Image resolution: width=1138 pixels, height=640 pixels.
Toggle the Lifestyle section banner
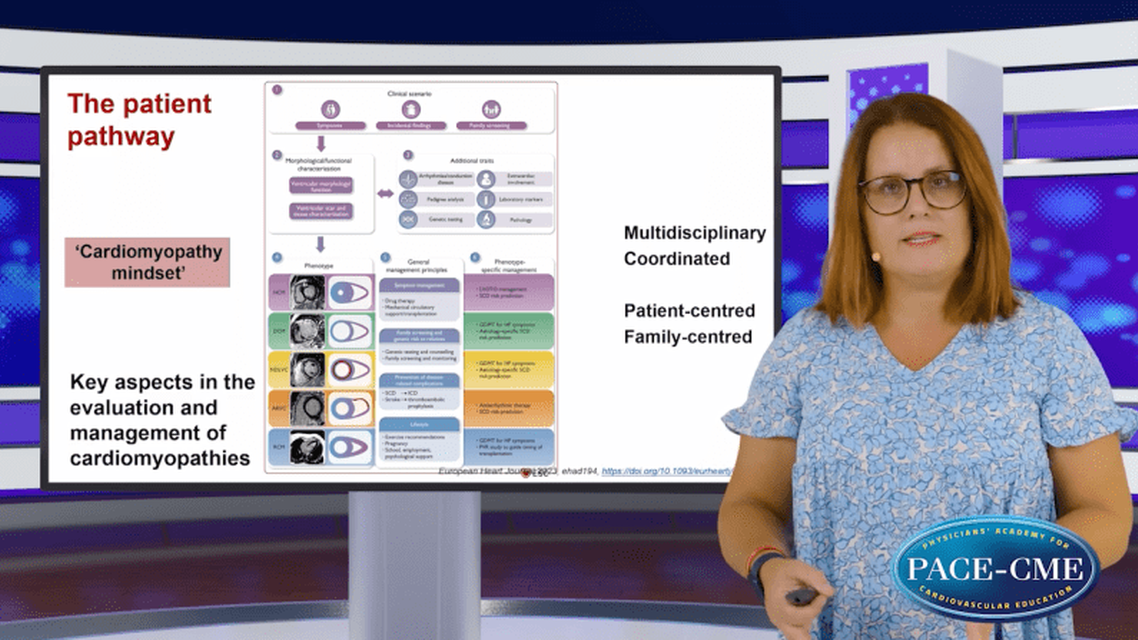pyautogui.click(x=418, y=425)
